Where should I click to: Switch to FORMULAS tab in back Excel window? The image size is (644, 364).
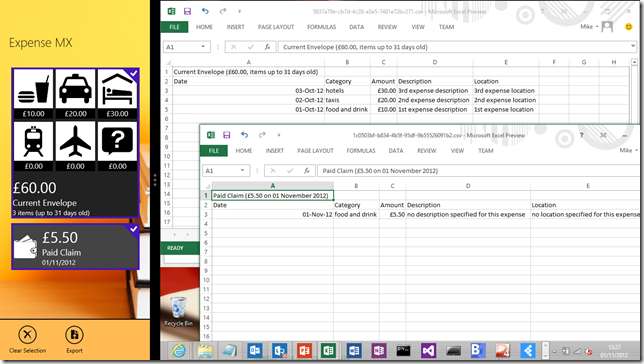click(321, 27)
